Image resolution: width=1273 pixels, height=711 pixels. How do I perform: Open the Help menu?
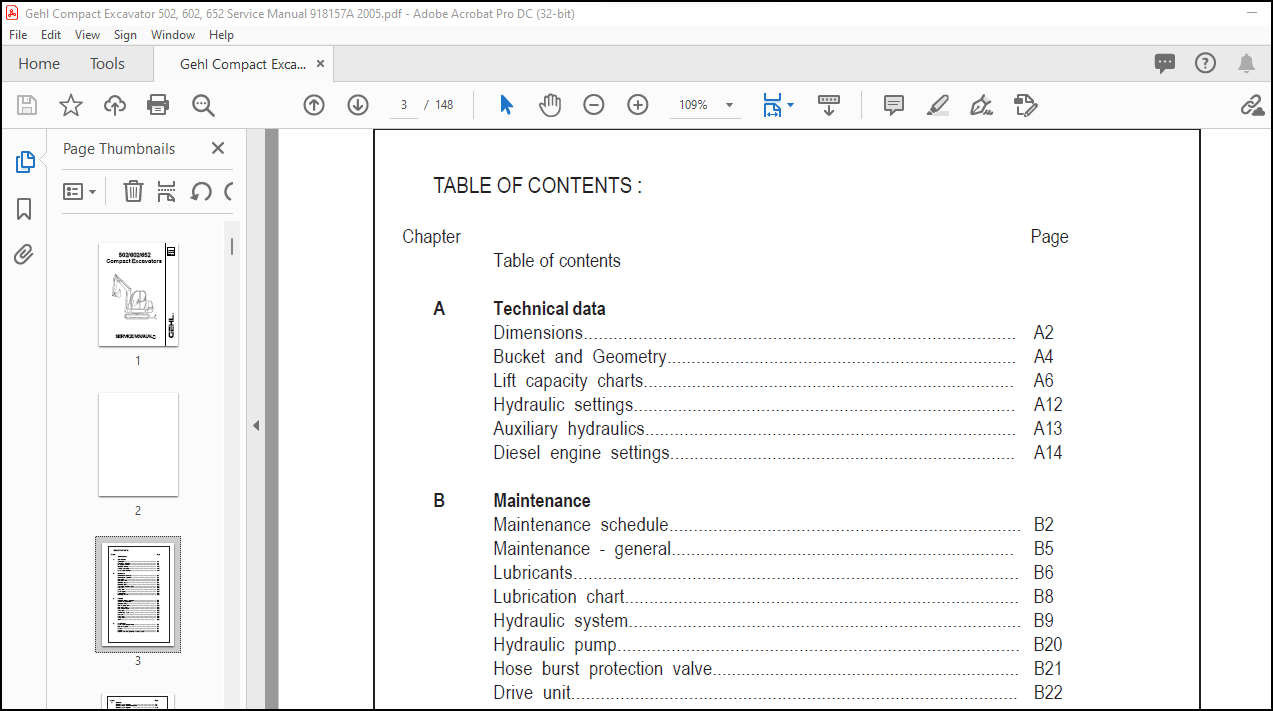(221, 34)
